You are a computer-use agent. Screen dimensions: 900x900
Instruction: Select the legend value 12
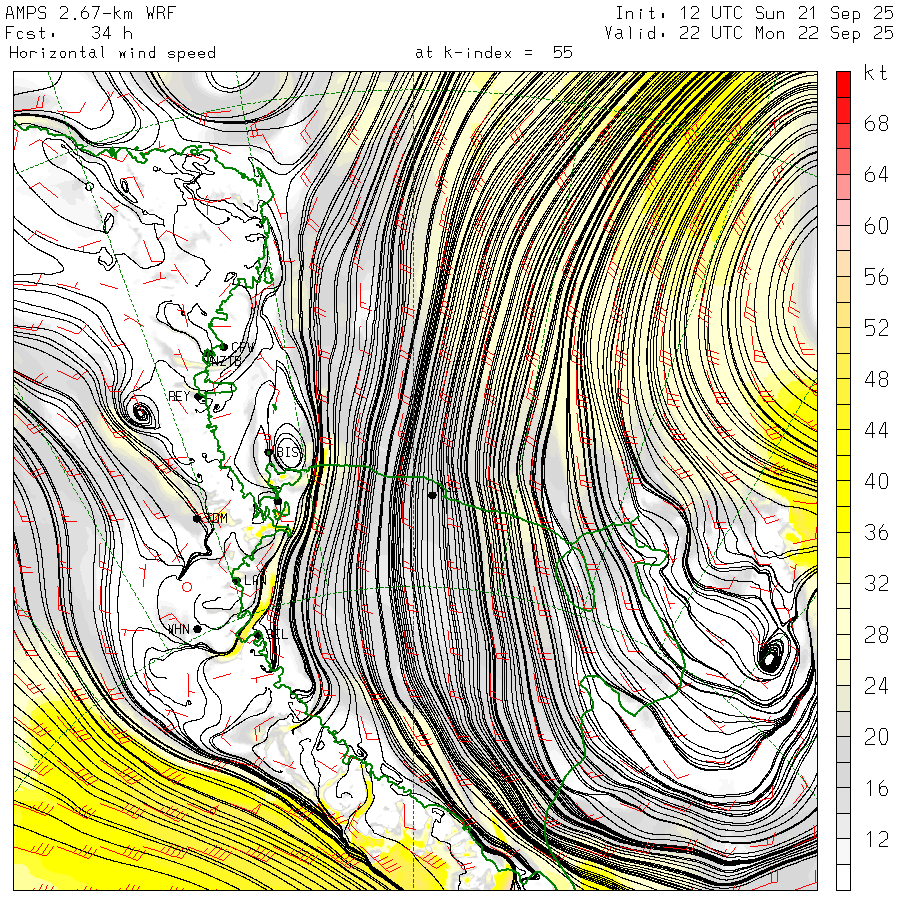pos(876,839)
